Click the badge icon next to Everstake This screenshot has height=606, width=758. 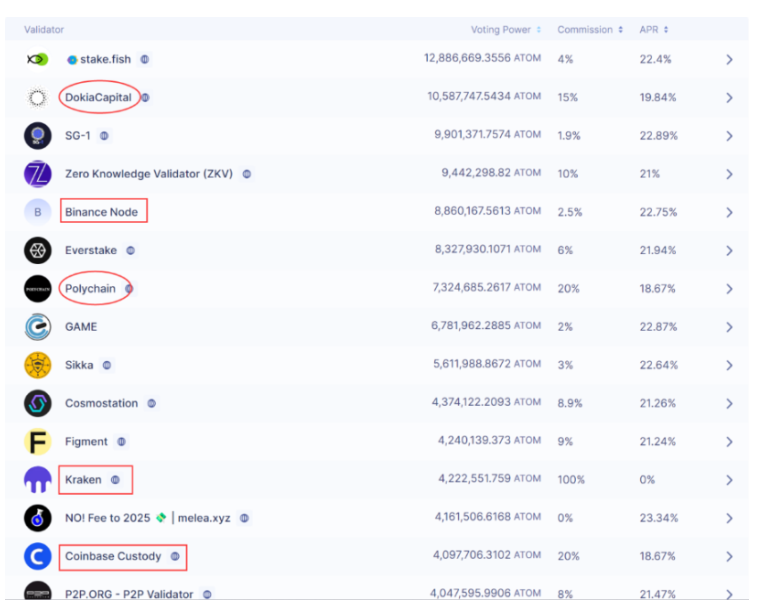[131, 250]
